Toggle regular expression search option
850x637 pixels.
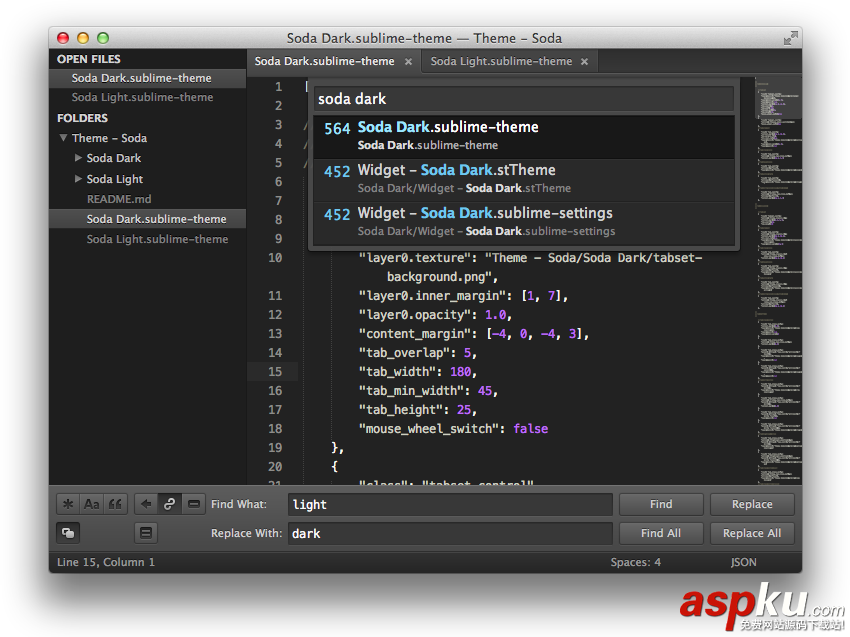click(68, 504)
